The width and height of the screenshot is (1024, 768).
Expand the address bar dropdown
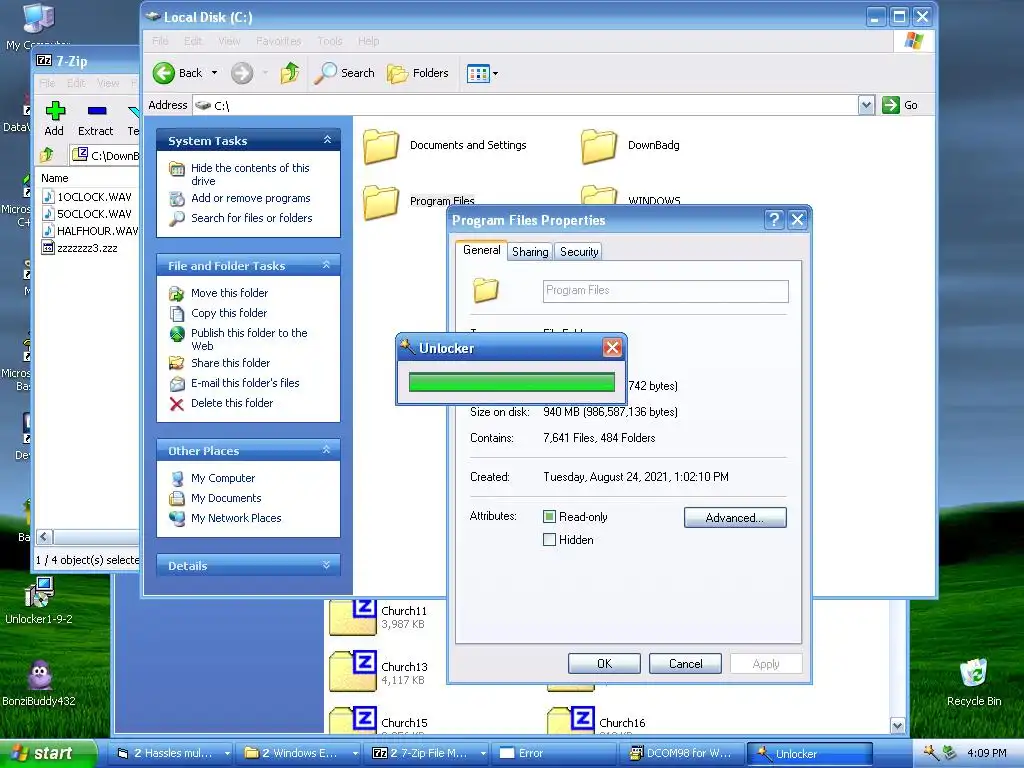(866, 105)
